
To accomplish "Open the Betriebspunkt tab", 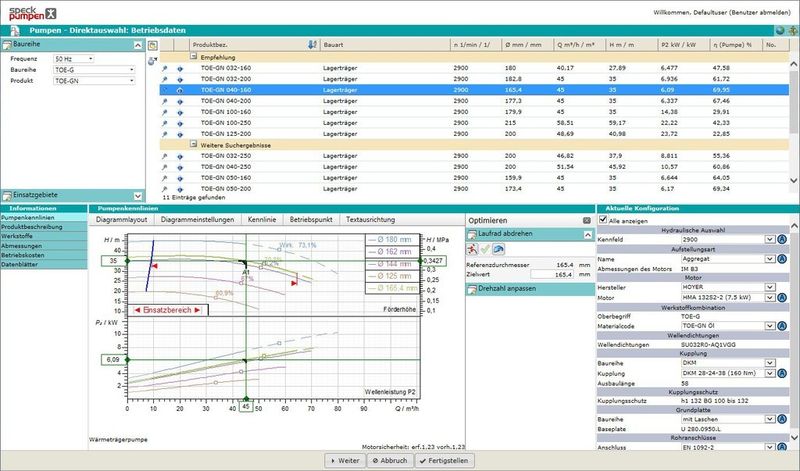I will [311, 219].
